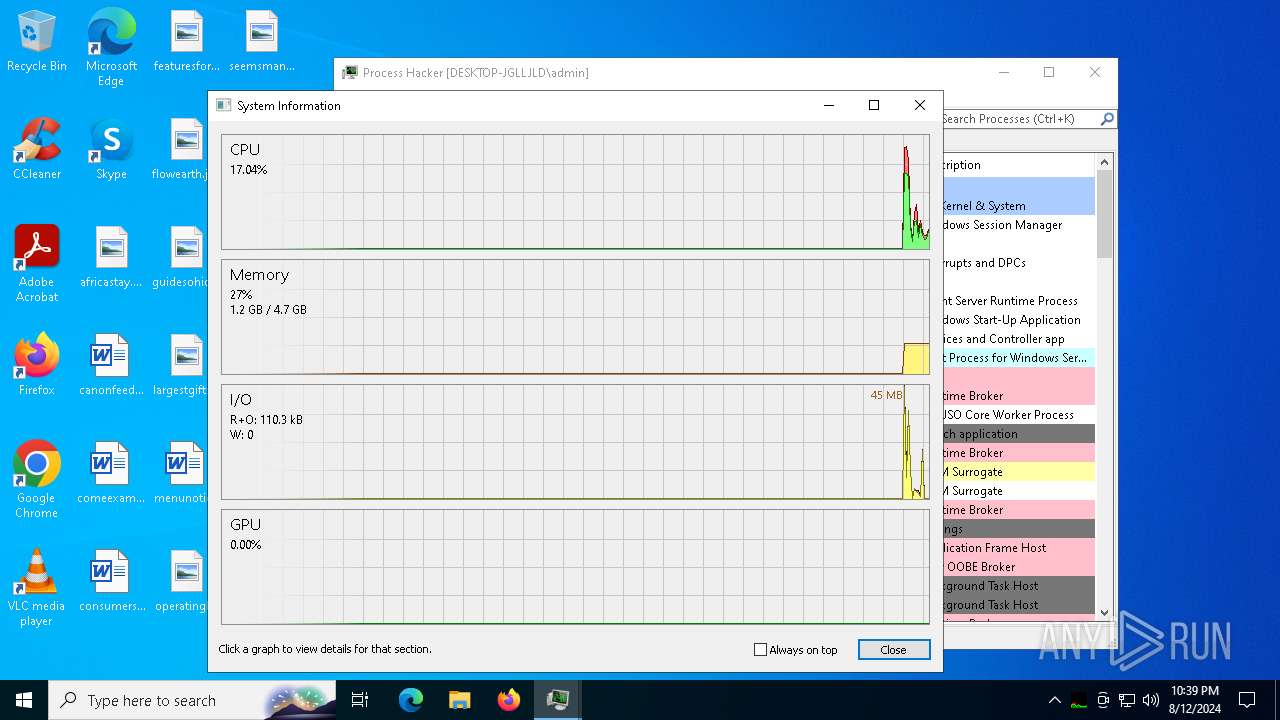Select the Windows Start-Up Application row
Viewport: 1280px width, 720px height.
point(1019,320)
